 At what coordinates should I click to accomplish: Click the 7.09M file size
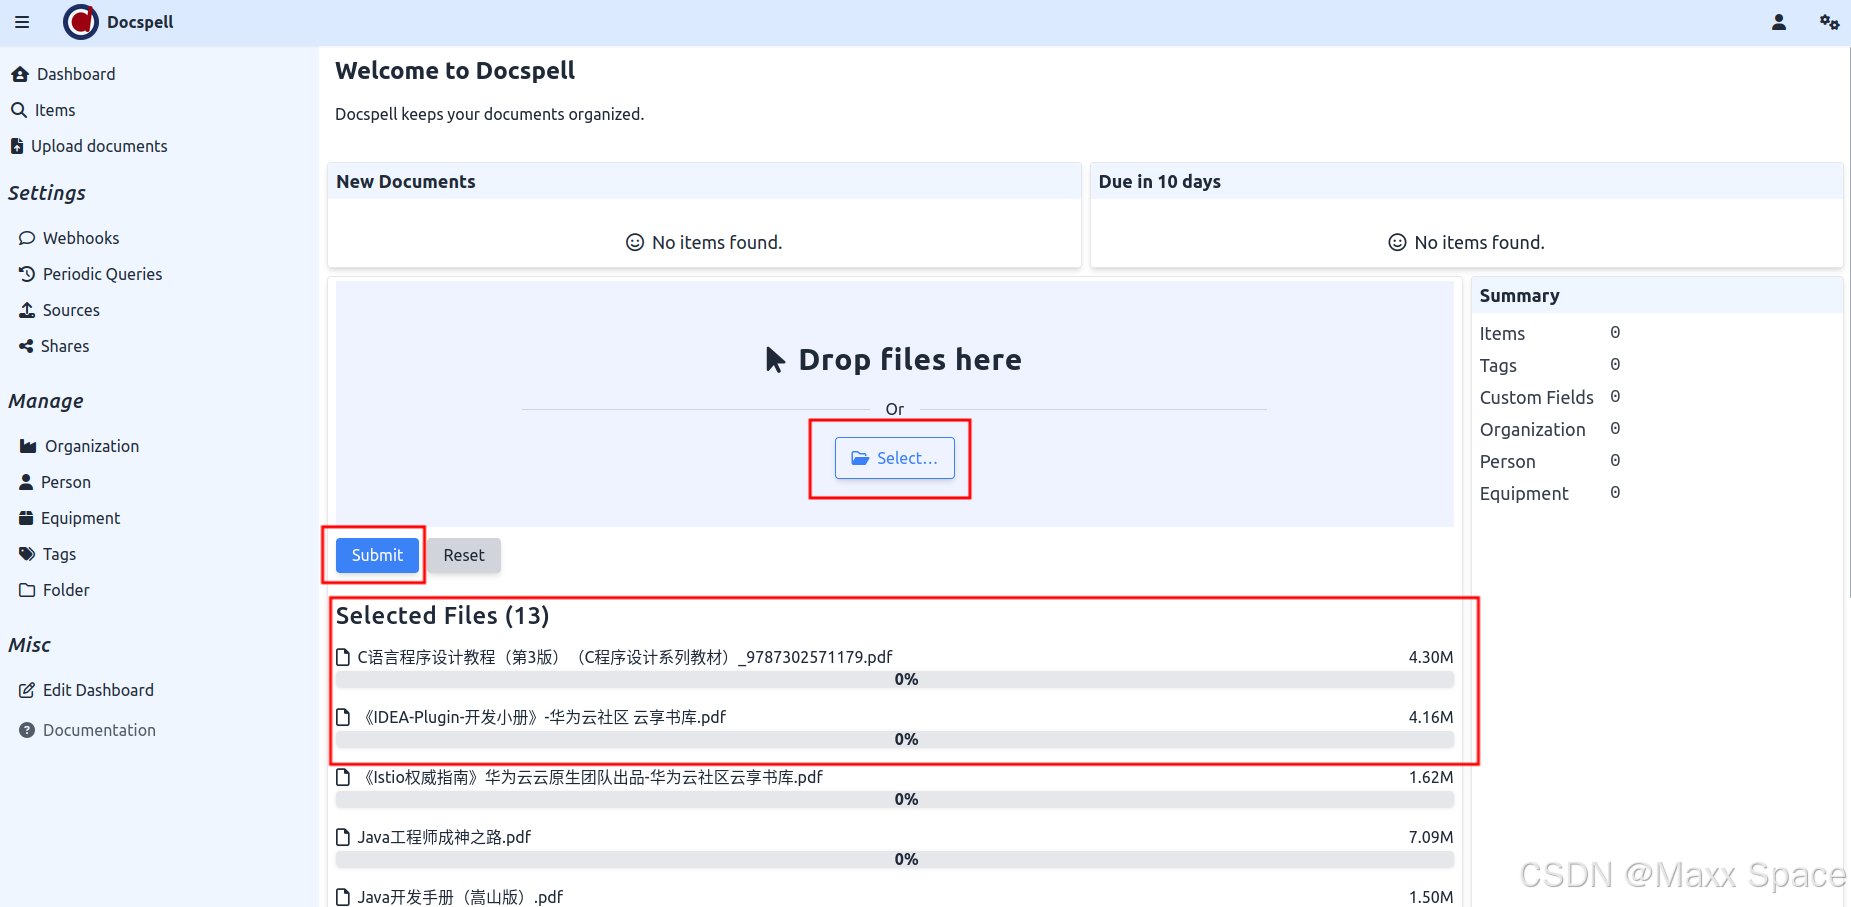point(1431,837)
